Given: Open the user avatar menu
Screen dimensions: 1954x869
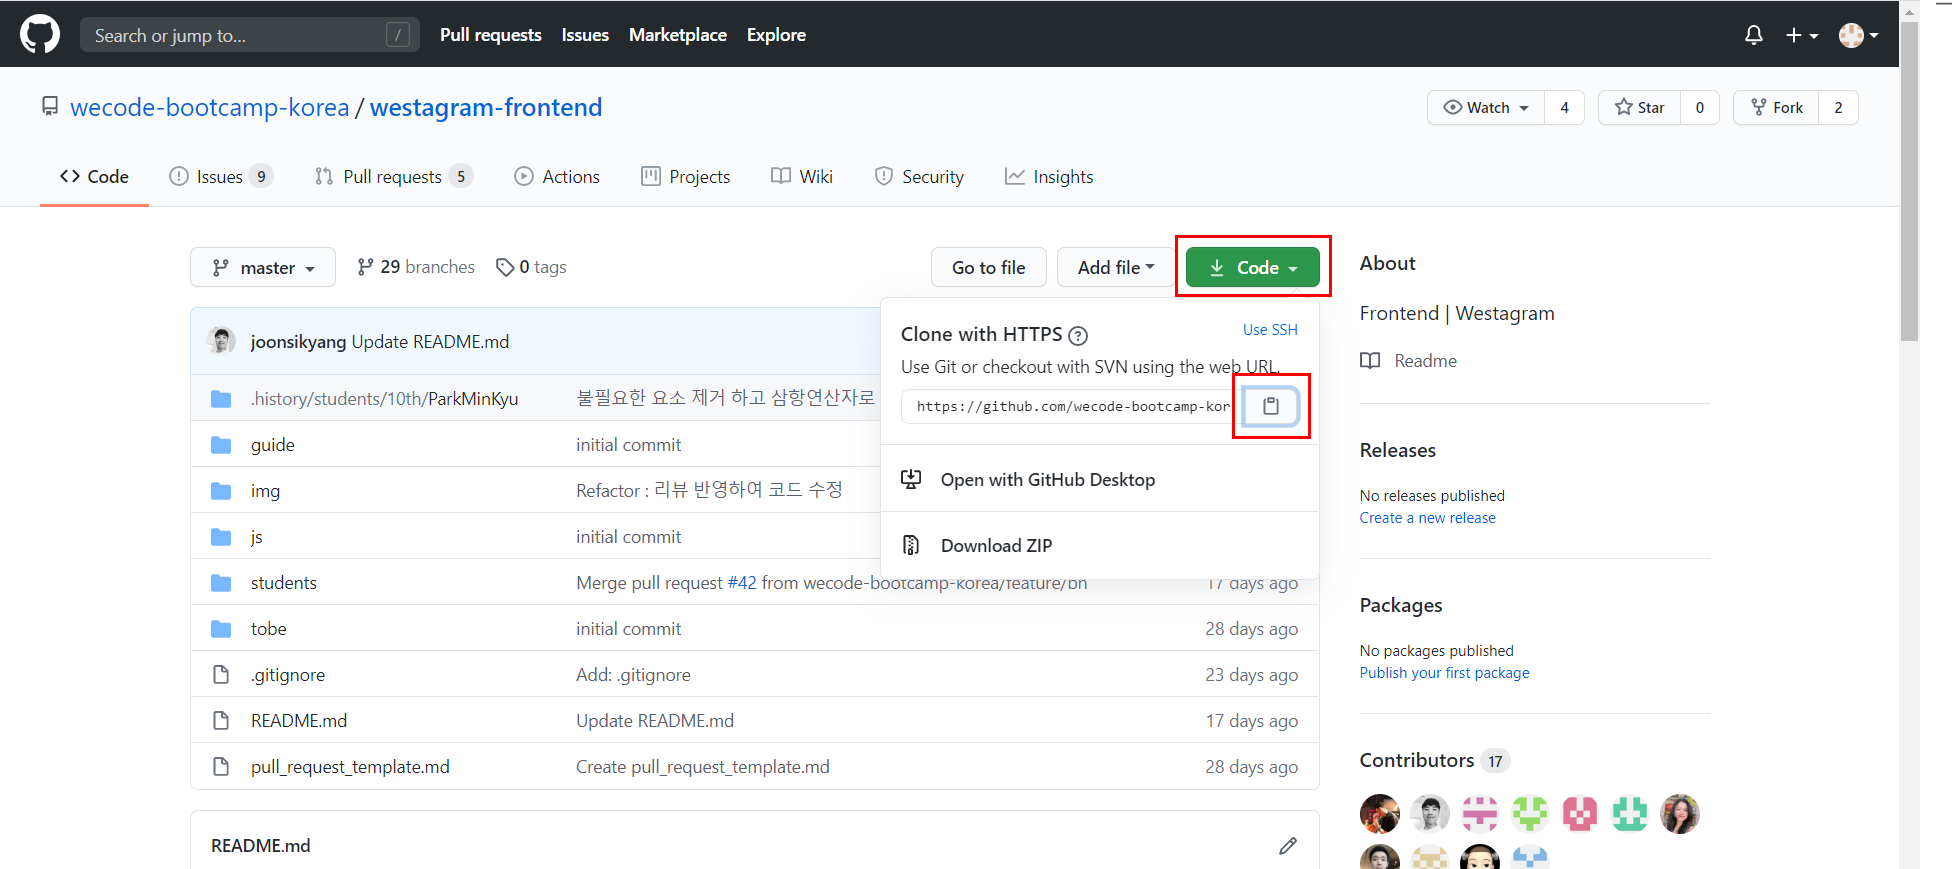Looking at the screenshot, I should (1858, 35).
